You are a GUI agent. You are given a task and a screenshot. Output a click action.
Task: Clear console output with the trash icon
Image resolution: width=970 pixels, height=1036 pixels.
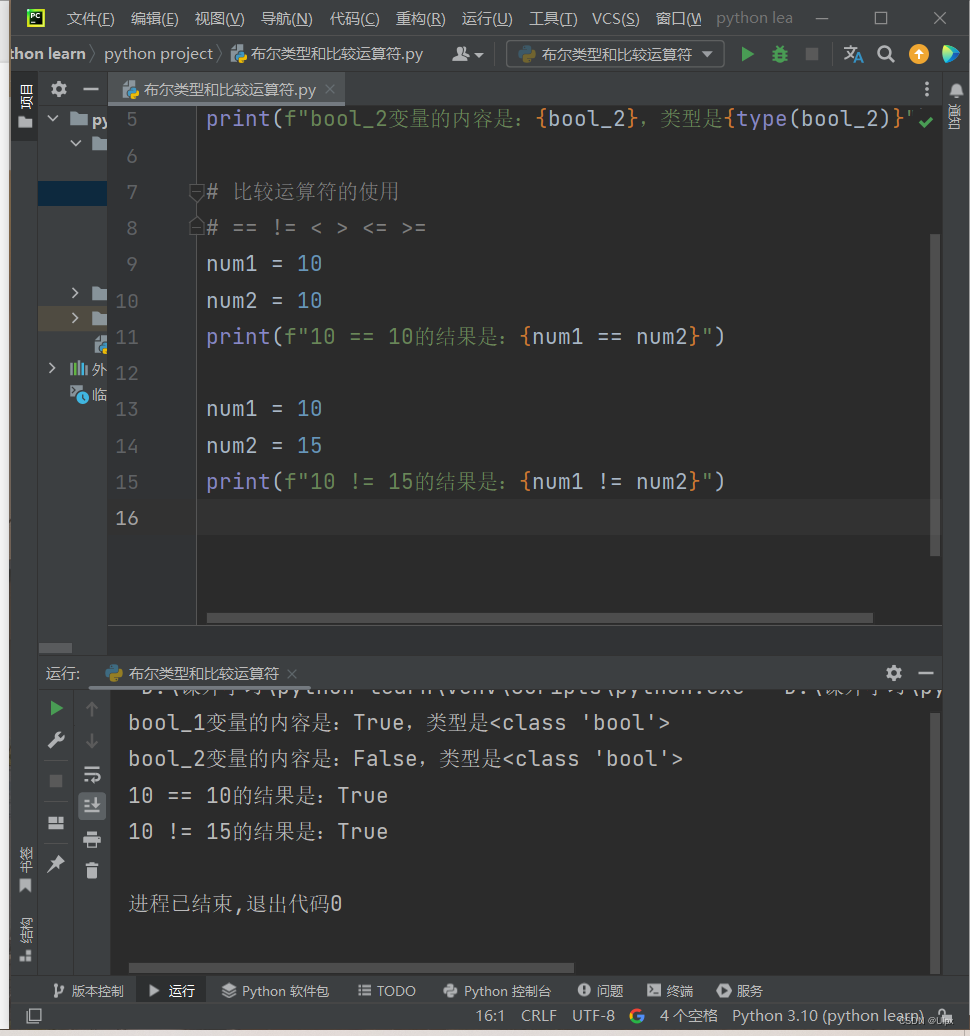tap(92, 870)
